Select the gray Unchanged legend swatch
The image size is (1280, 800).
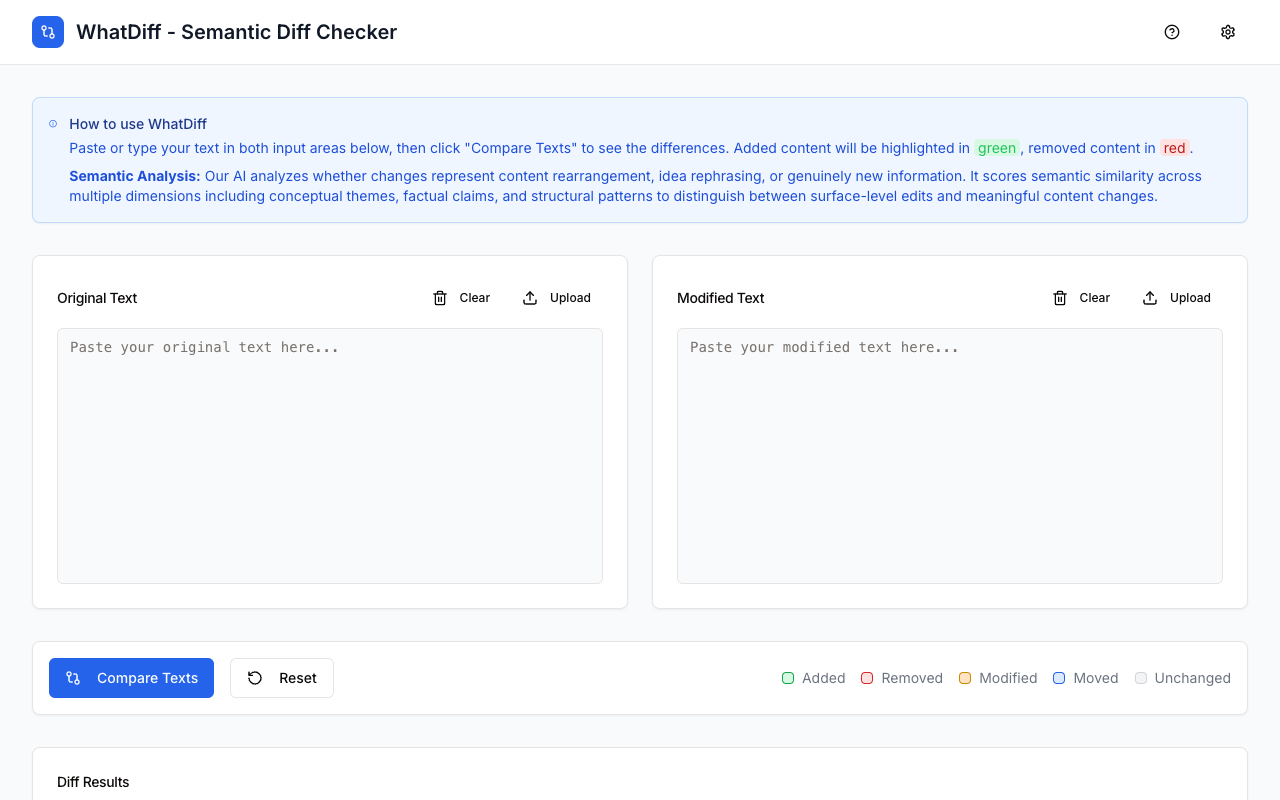tap(1141, 678)
